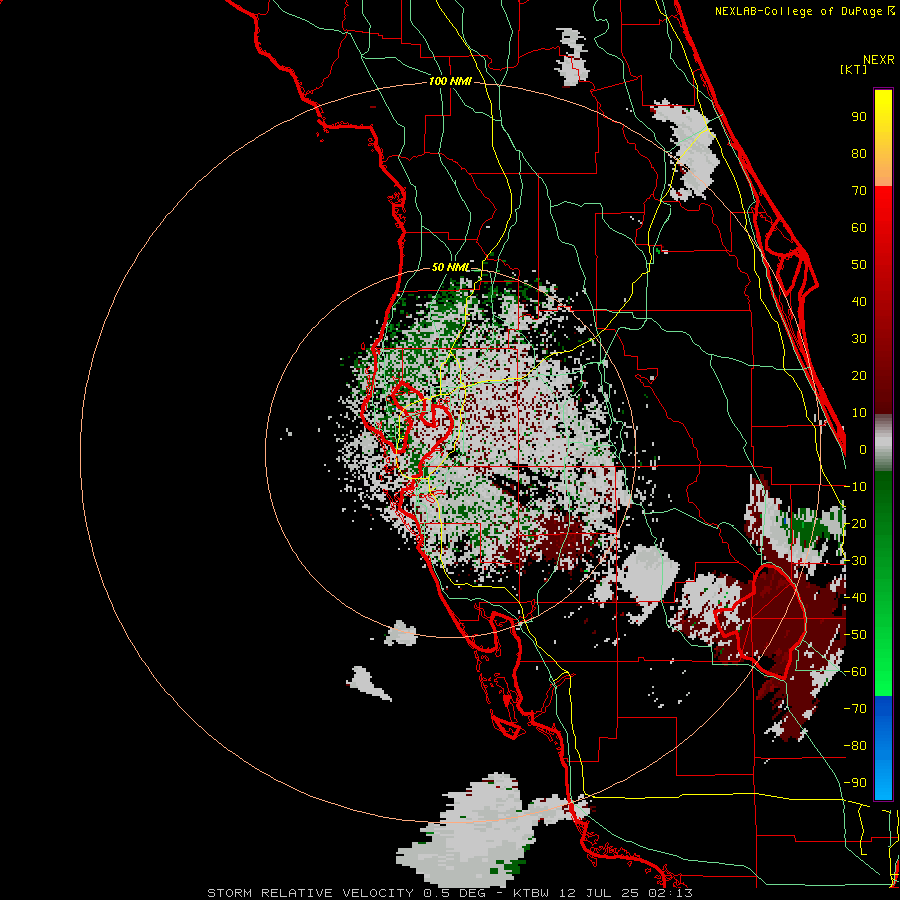
Task: Click the positive 20 knots scale label
Action: click(859, 375)
